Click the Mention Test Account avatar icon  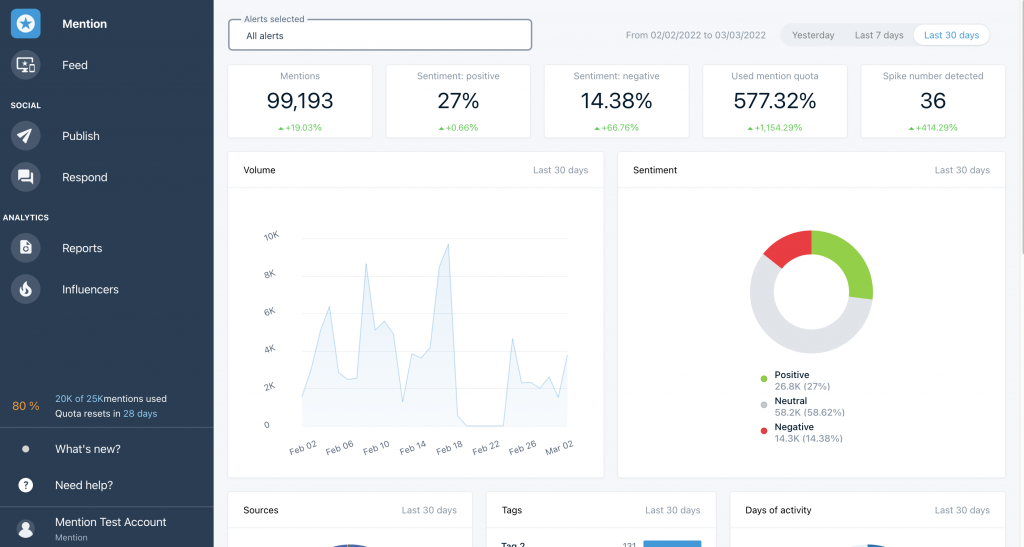coord(26,528)
